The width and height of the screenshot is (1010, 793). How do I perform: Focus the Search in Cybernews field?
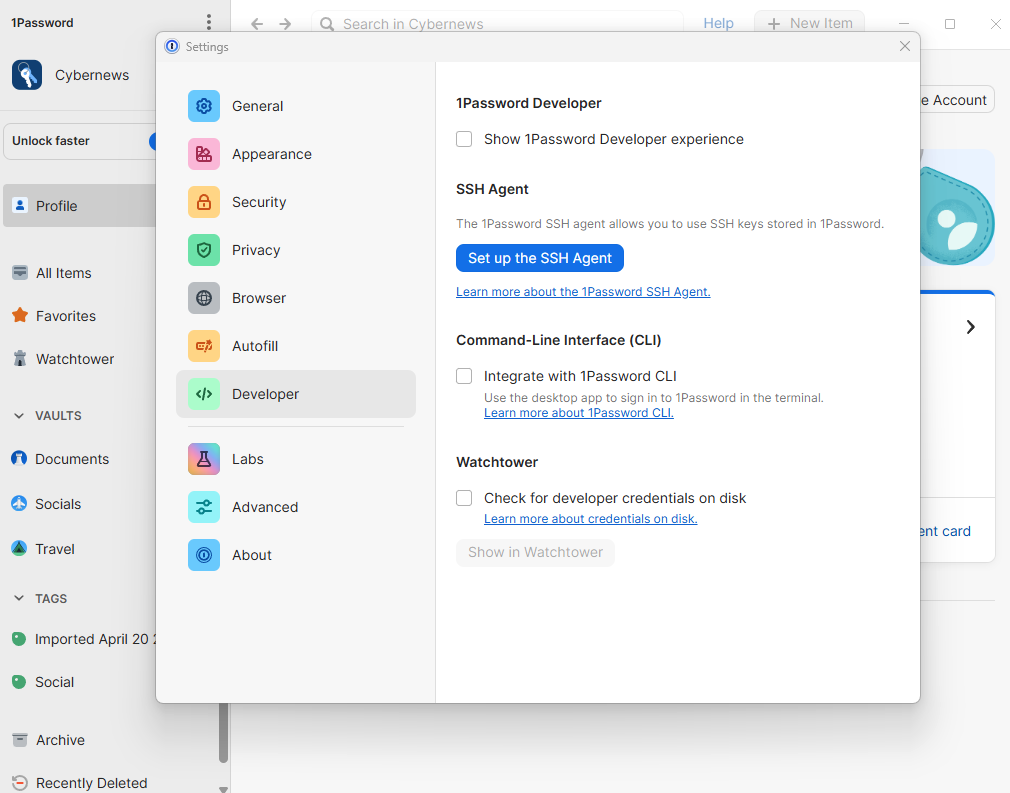497,24
